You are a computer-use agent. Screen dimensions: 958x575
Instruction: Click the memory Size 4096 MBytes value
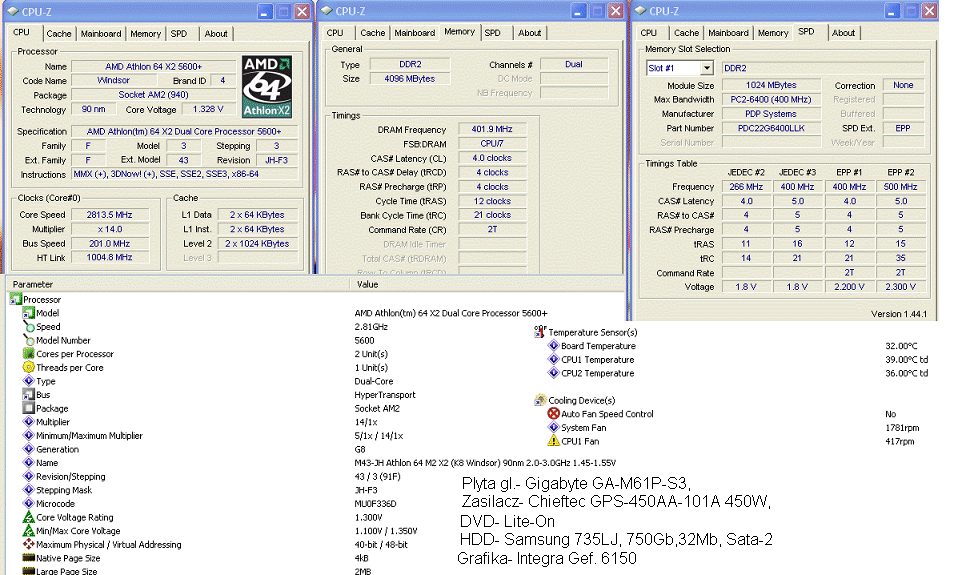click(x=409, y=78)
